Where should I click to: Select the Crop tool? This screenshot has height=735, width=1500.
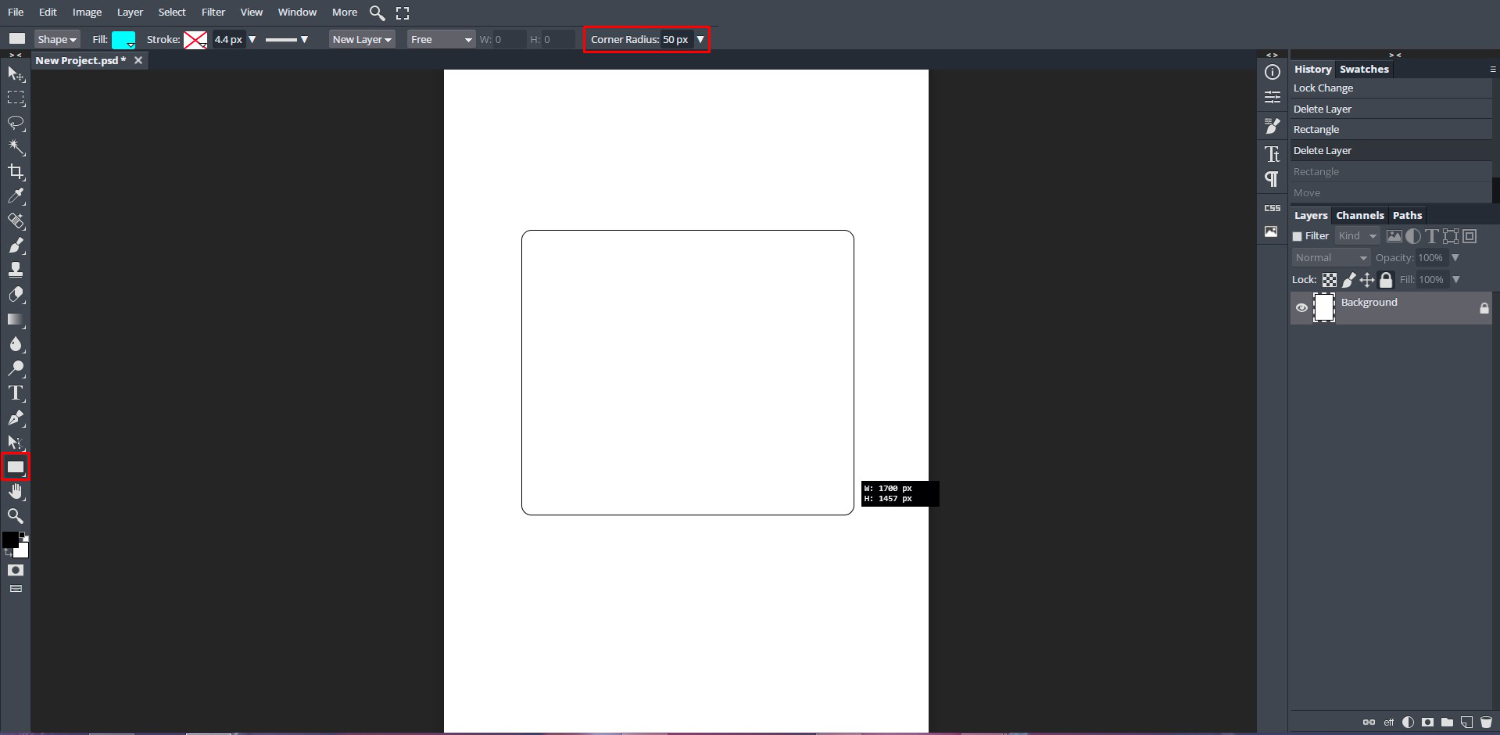pos(16,172)
